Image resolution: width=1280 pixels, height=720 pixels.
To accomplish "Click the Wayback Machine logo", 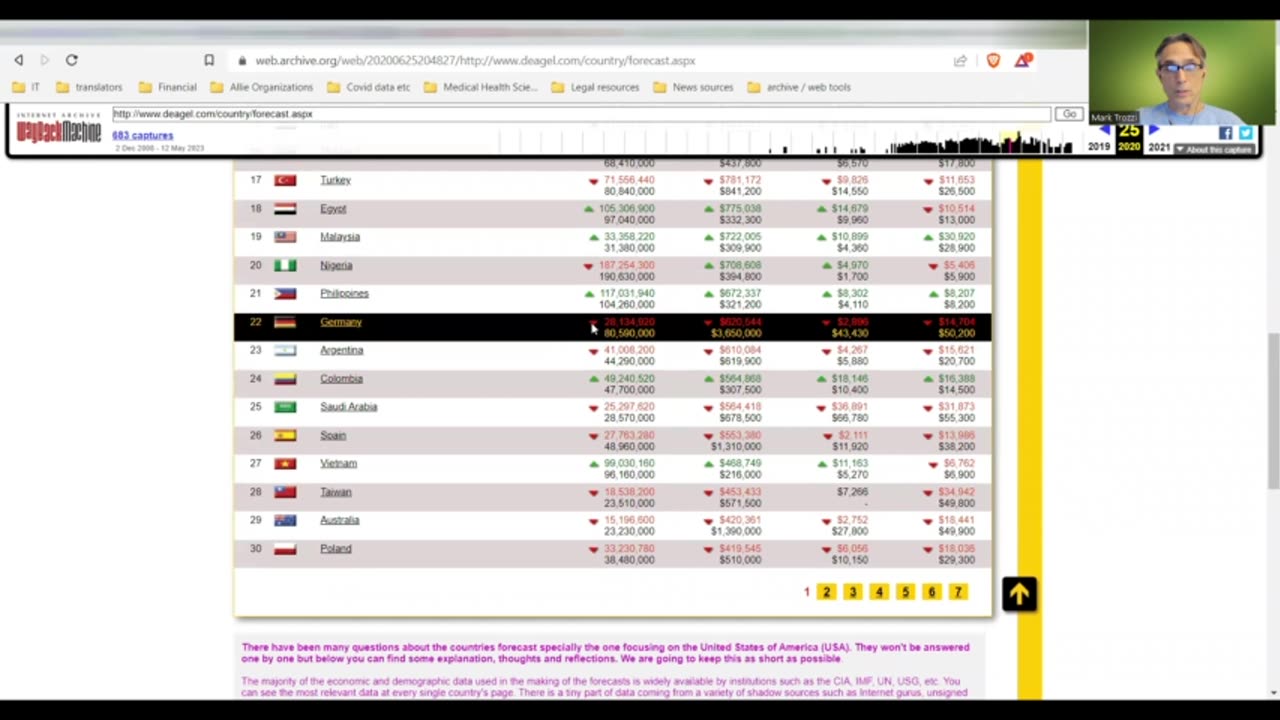I will tap(58, 130).
